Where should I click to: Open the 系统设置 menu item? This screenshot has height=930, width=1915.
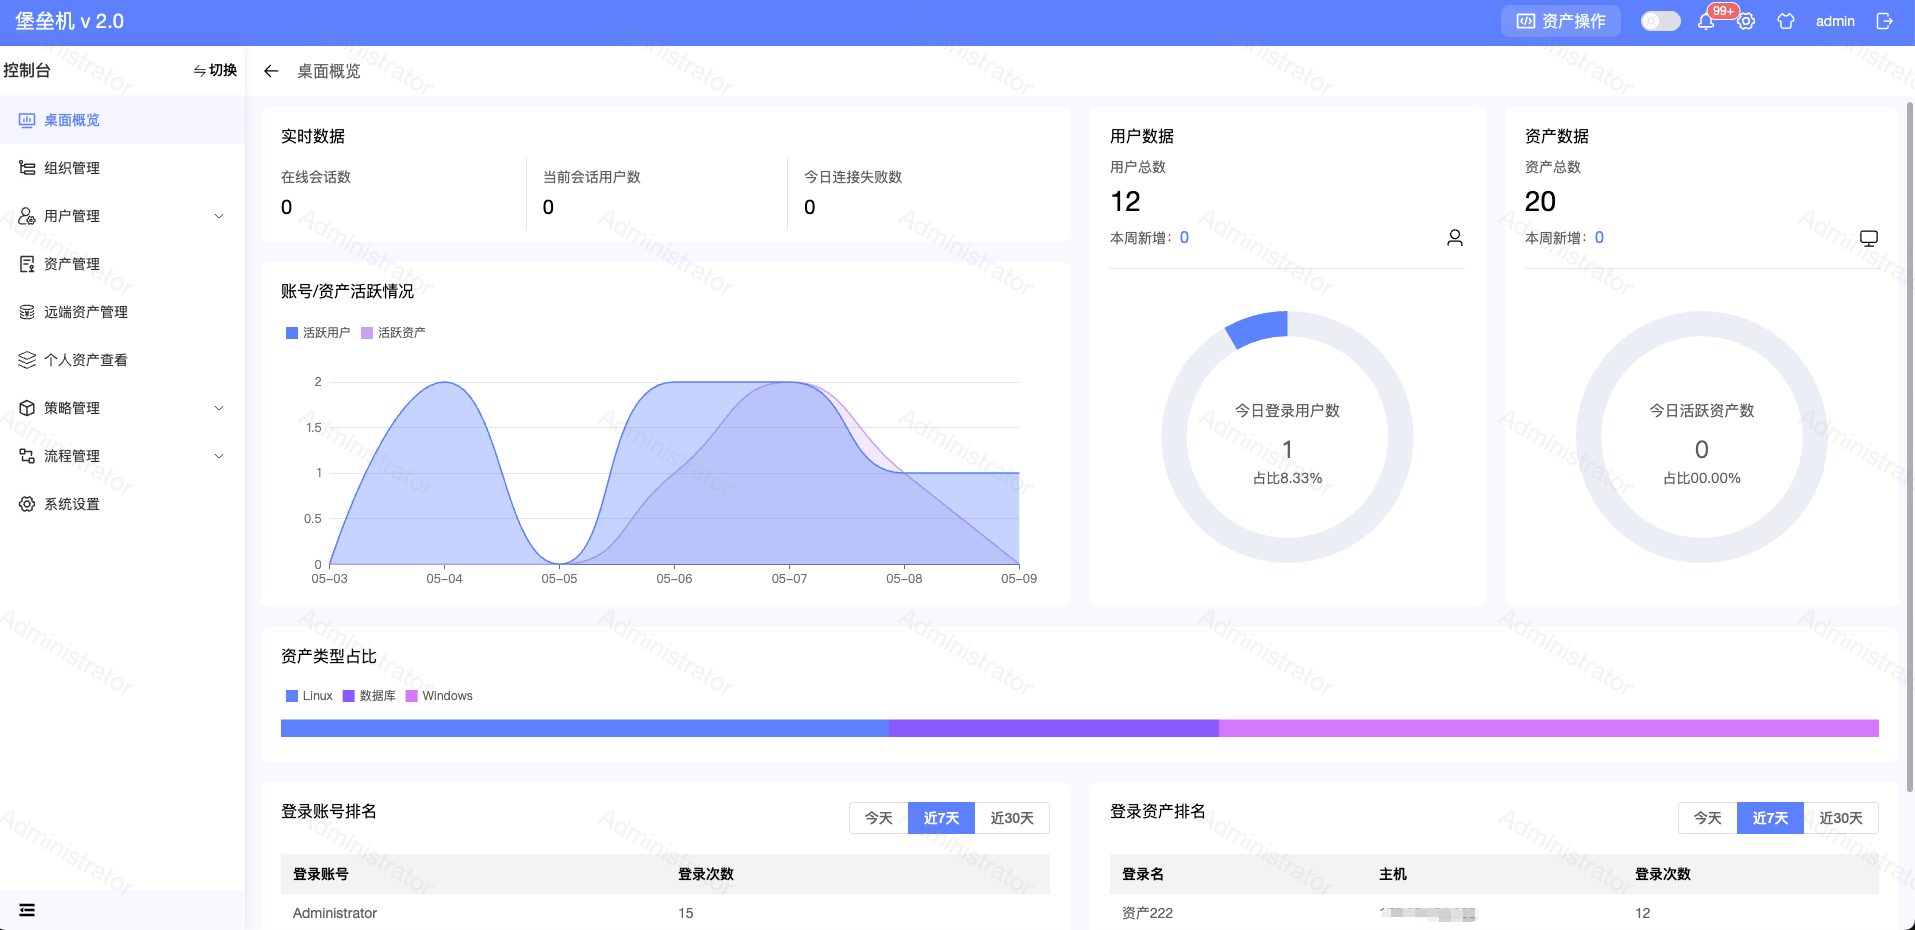click(x=122, y=504)
